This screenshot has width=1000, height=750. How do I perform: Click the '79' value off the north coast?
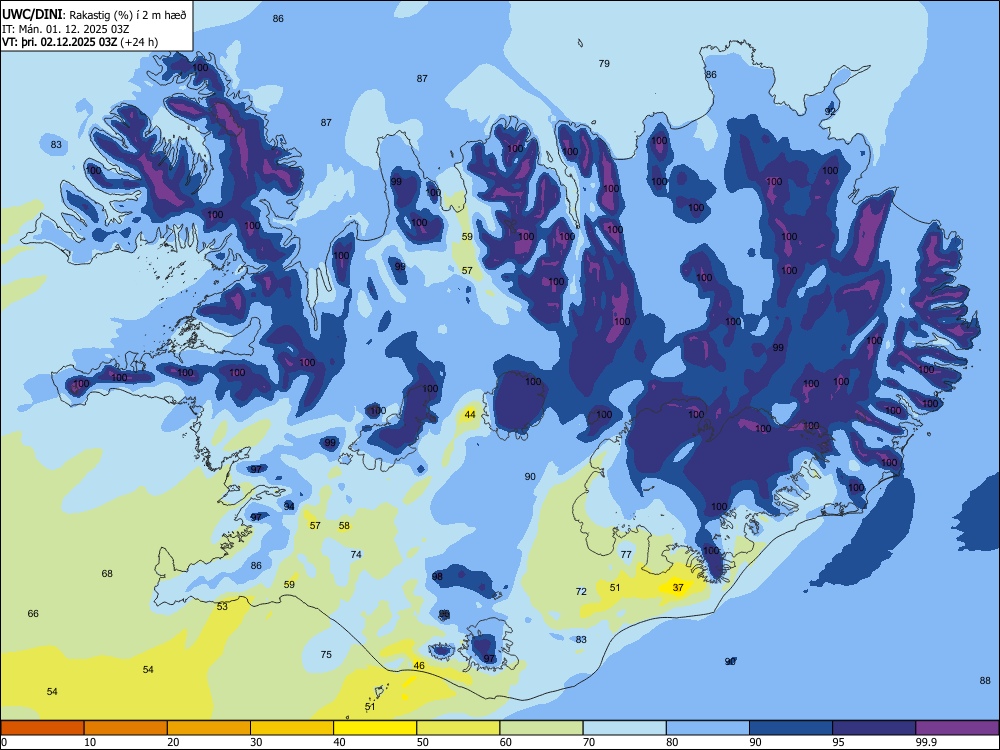604,63
